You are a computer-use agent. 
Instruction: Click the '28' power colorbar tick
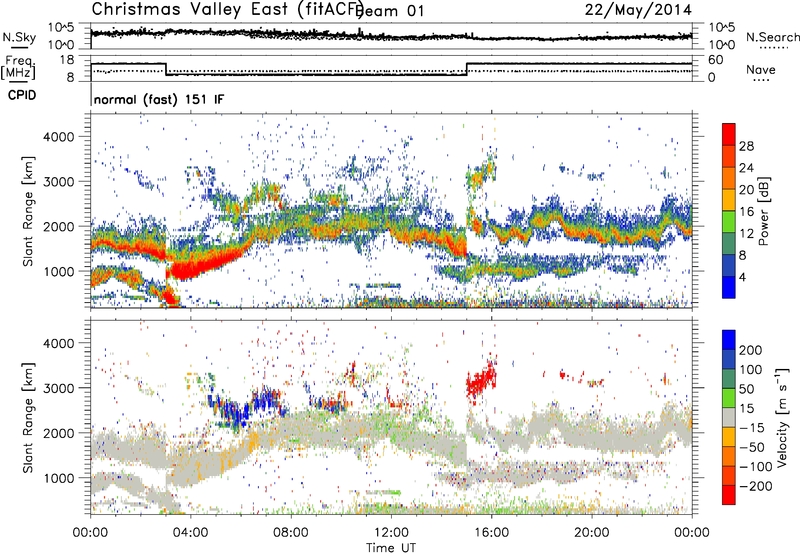(x=746, y=146)
